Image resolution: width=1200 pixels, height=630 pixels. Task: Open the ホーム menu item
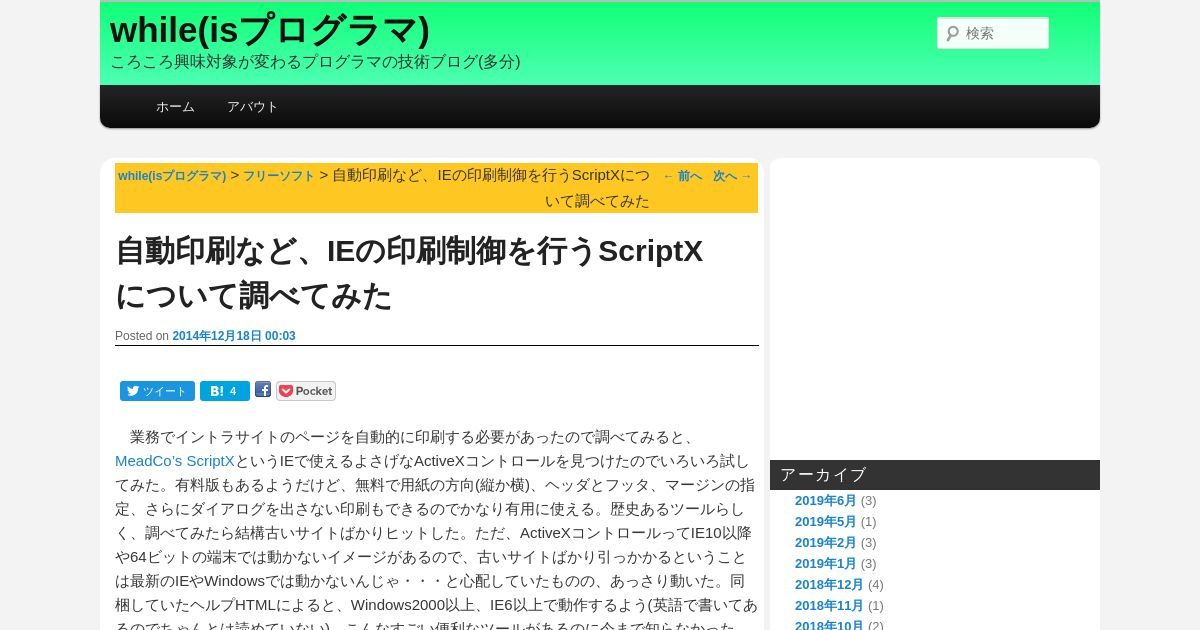[175, 106]
